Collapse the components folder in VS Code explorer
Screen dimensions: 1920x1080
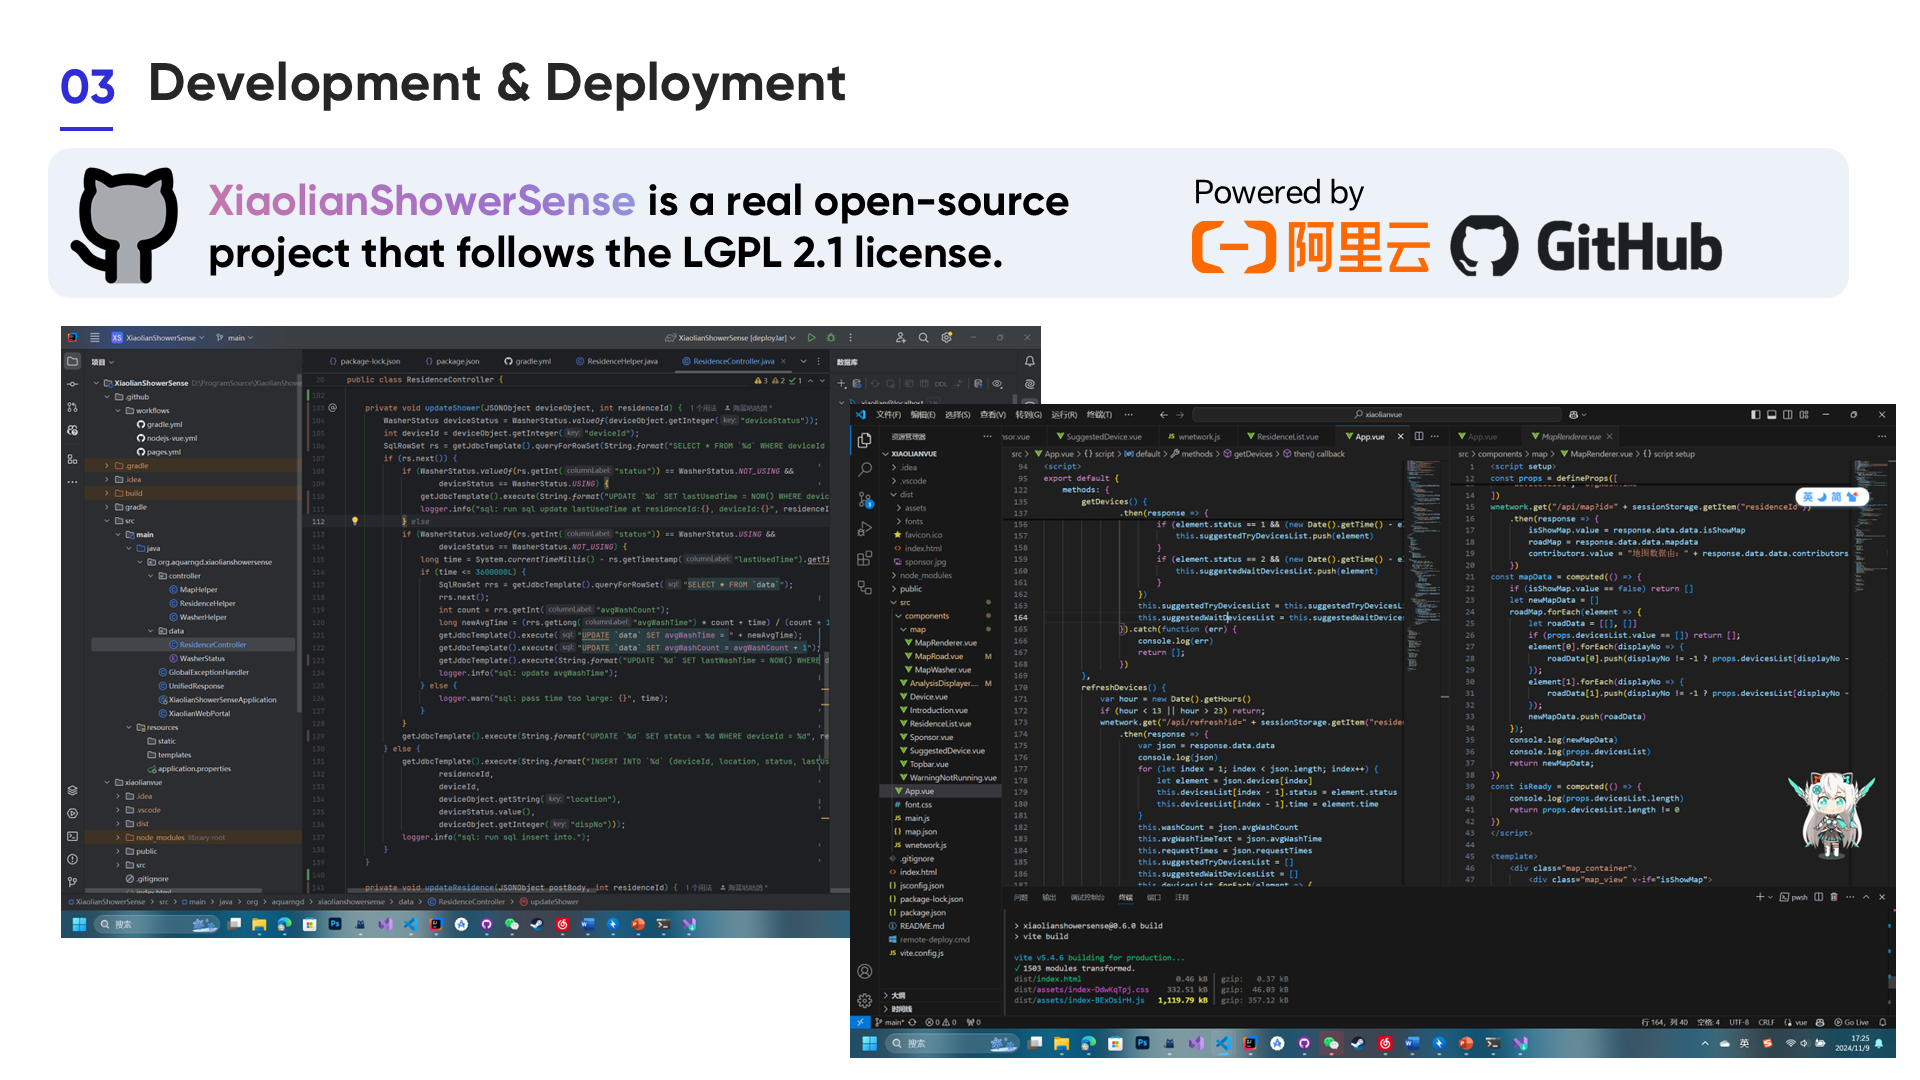point(898,616)
